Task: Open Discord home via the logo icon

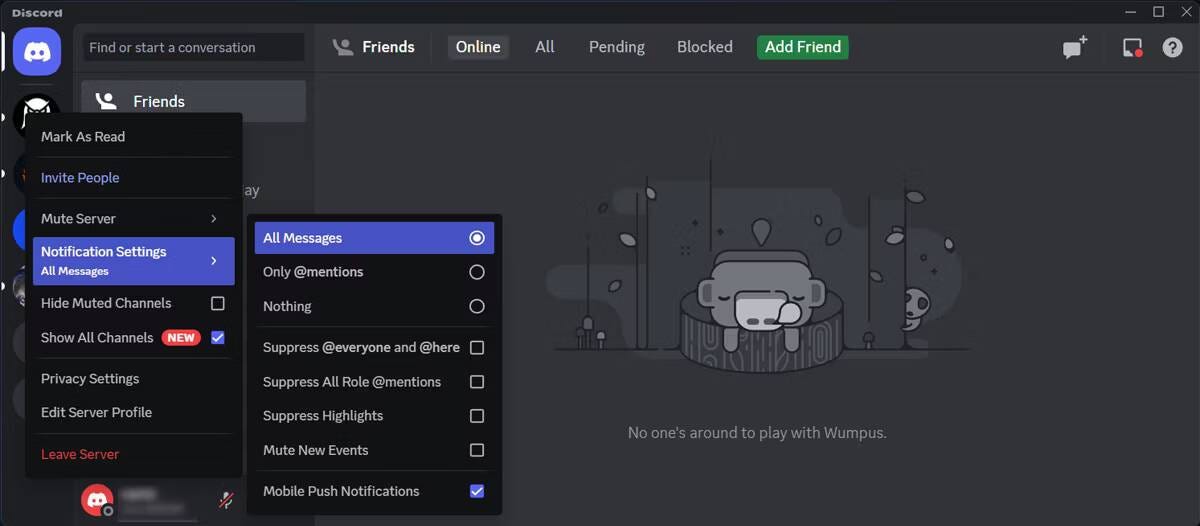Action: [37, 51]
